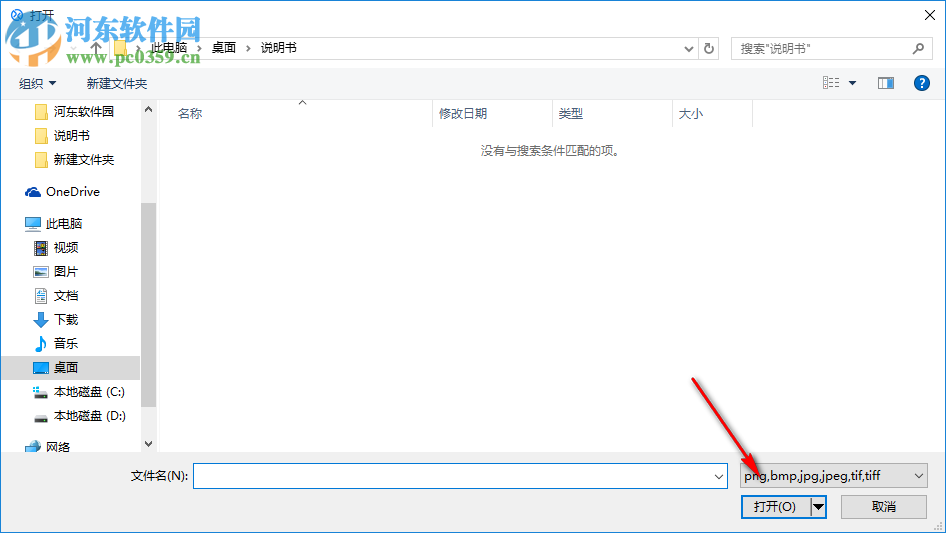Click the 此电脑 breadcrumb in the address bar

tap(169, 48)
